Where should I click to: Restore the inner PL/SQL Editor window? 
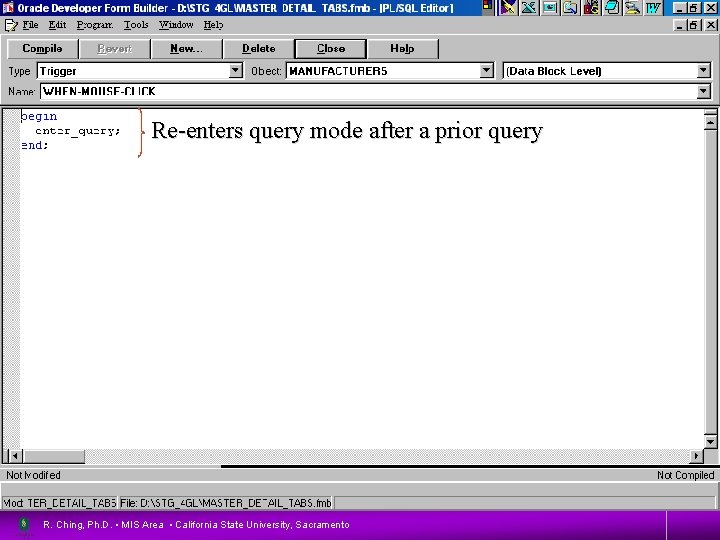[694, 25]
